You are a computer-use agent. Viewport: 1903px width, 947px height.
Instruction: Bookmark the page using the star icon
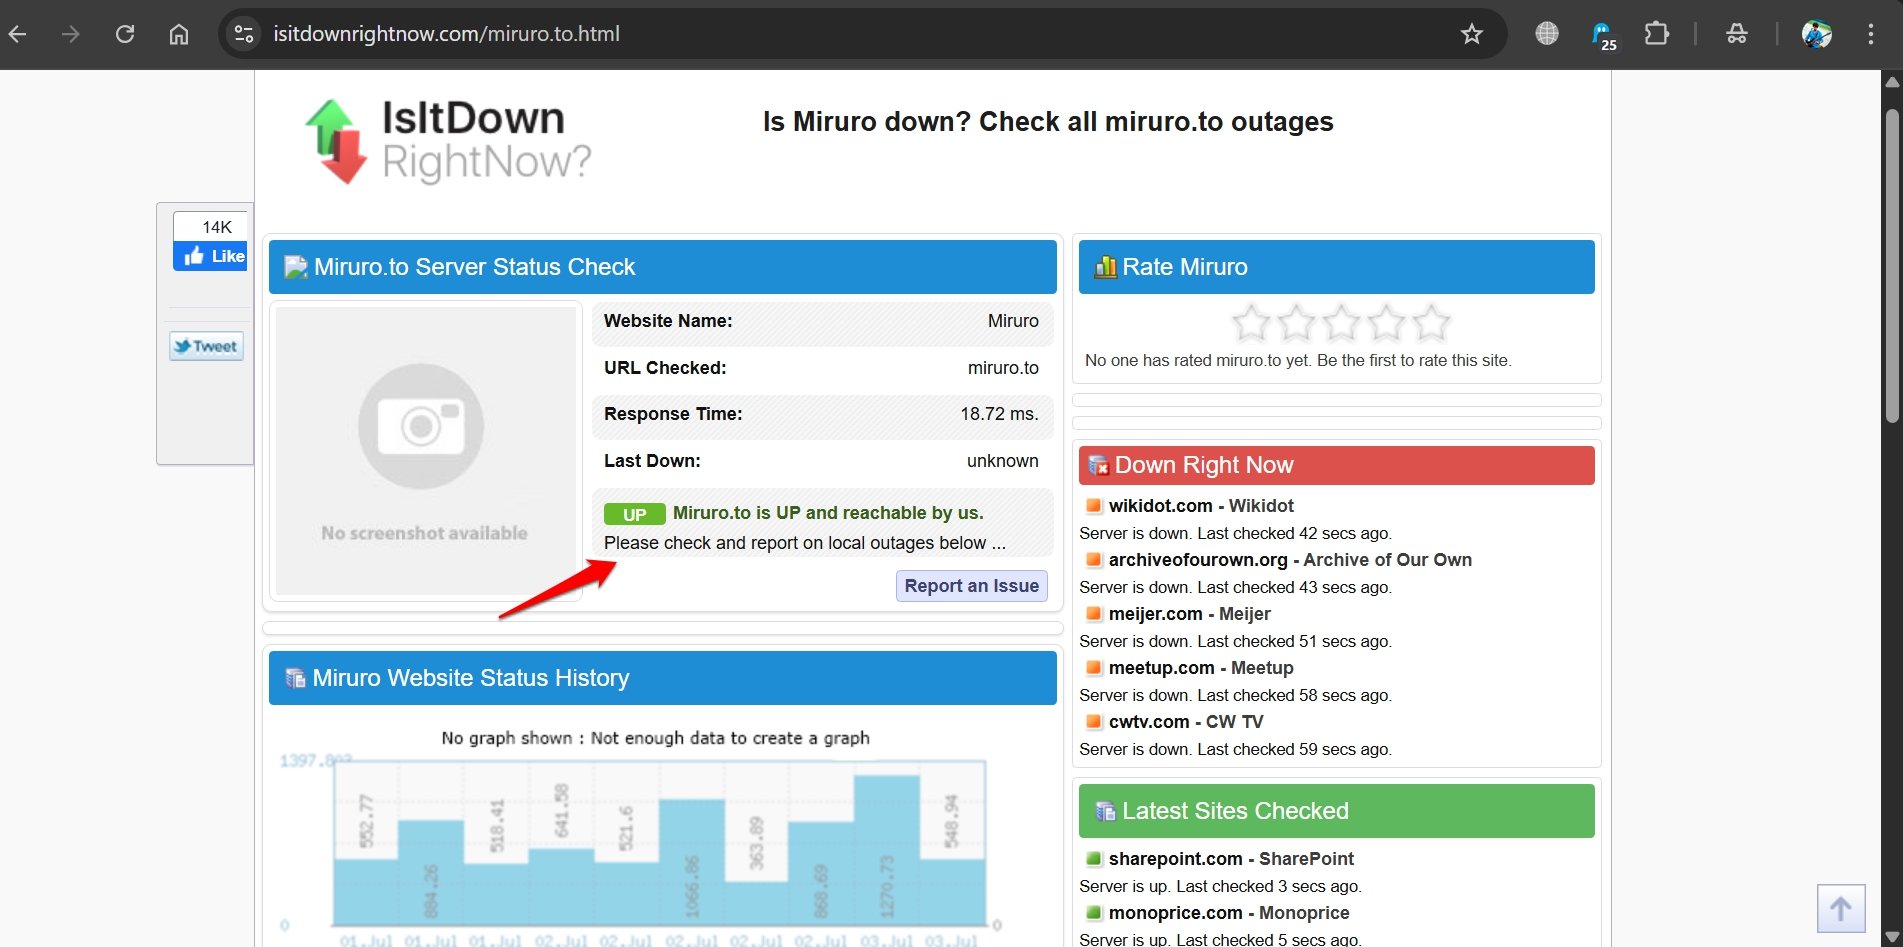click(1471, 33)
